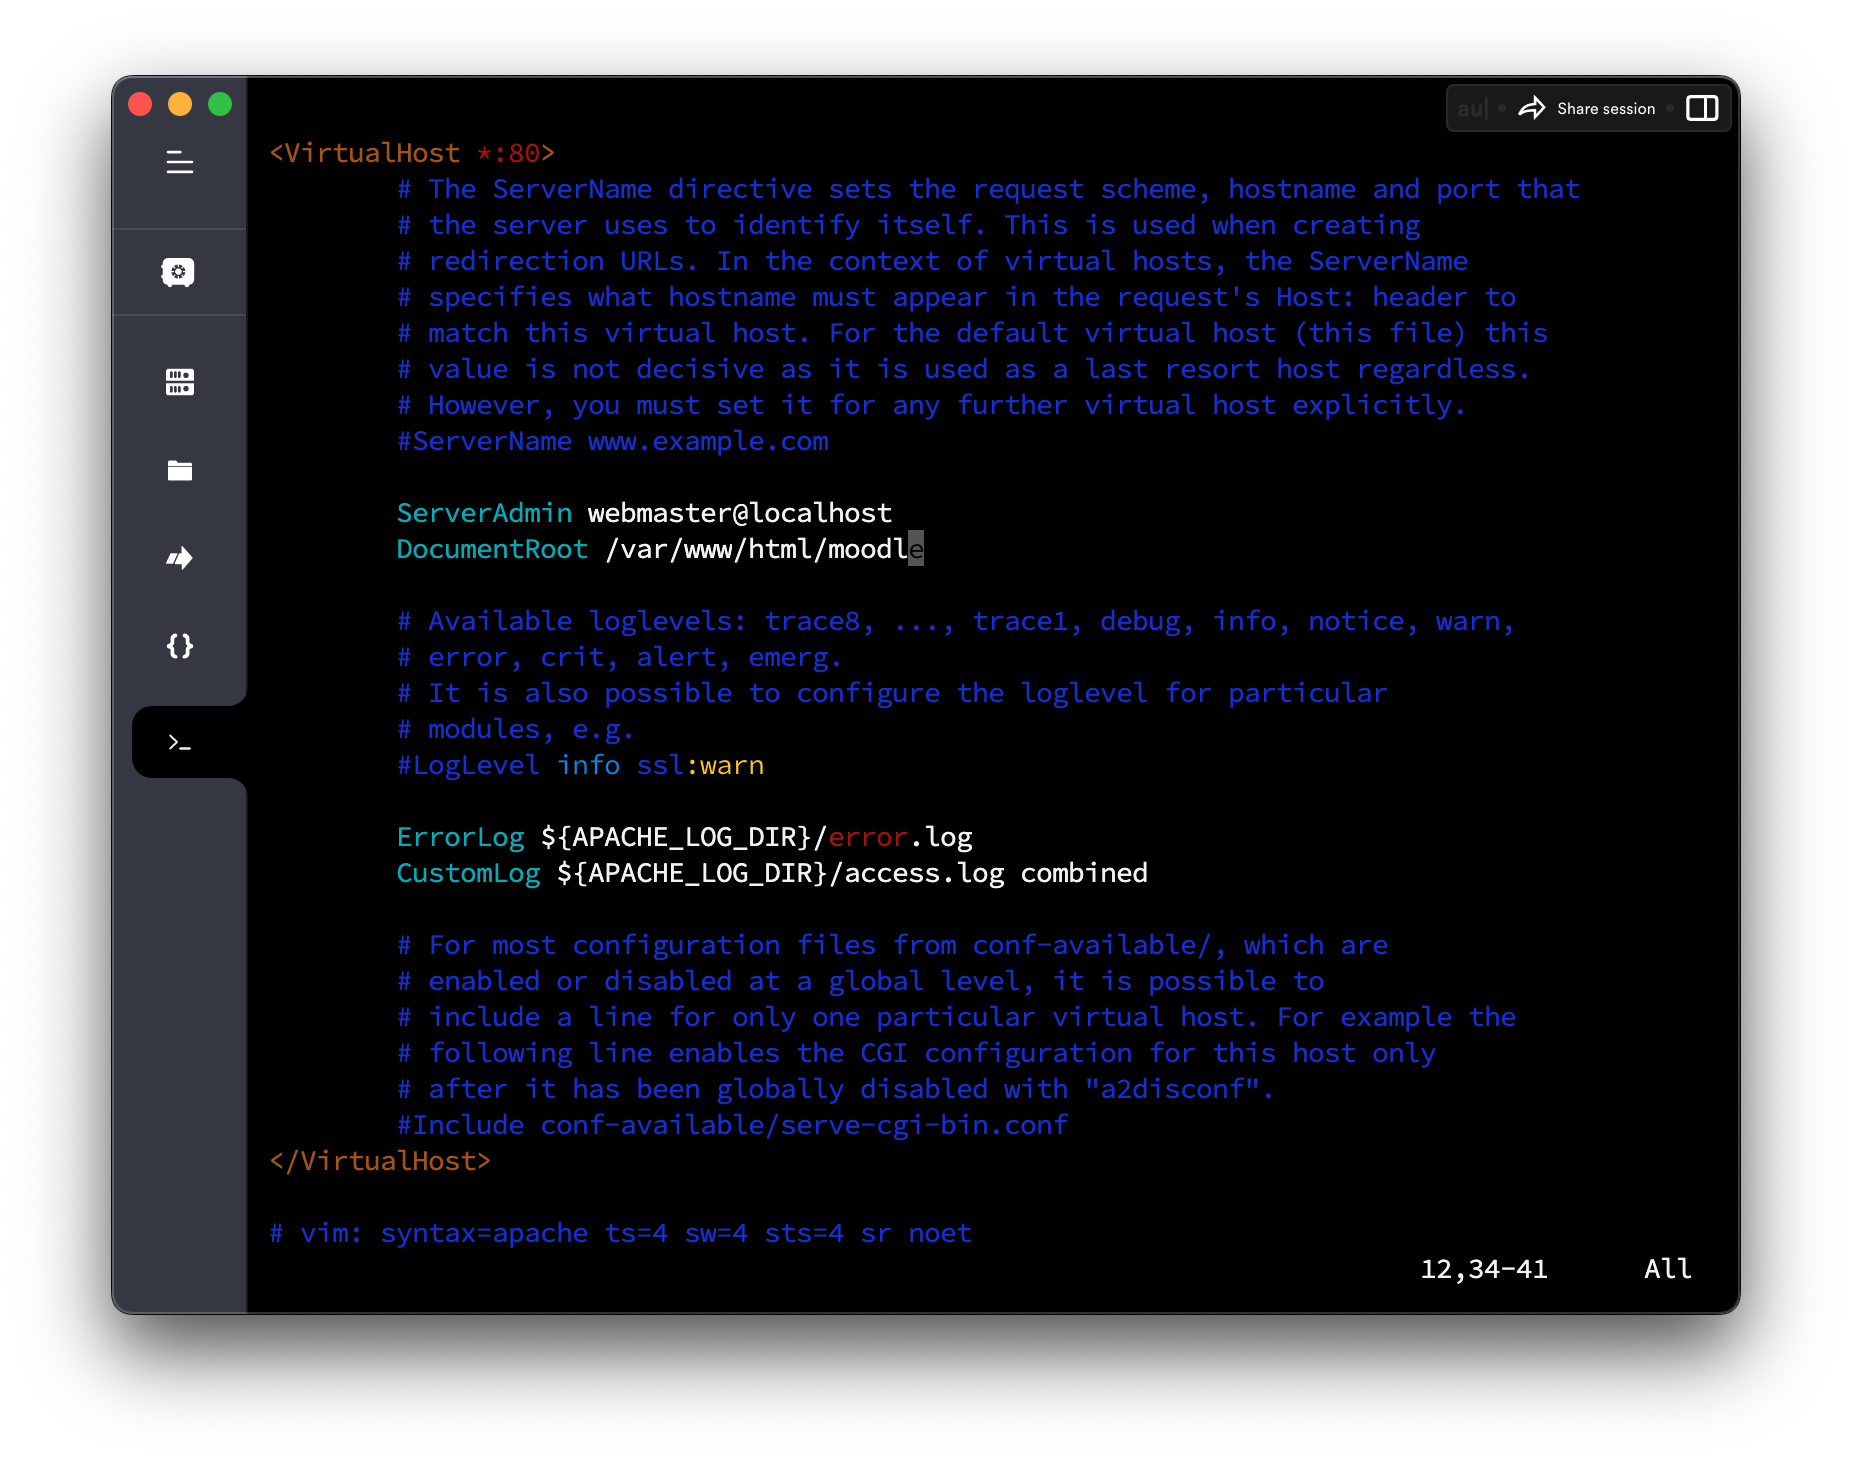1852x1462 pixels.
Task: Click the yellow minimize window button
Action: [180, 104]
